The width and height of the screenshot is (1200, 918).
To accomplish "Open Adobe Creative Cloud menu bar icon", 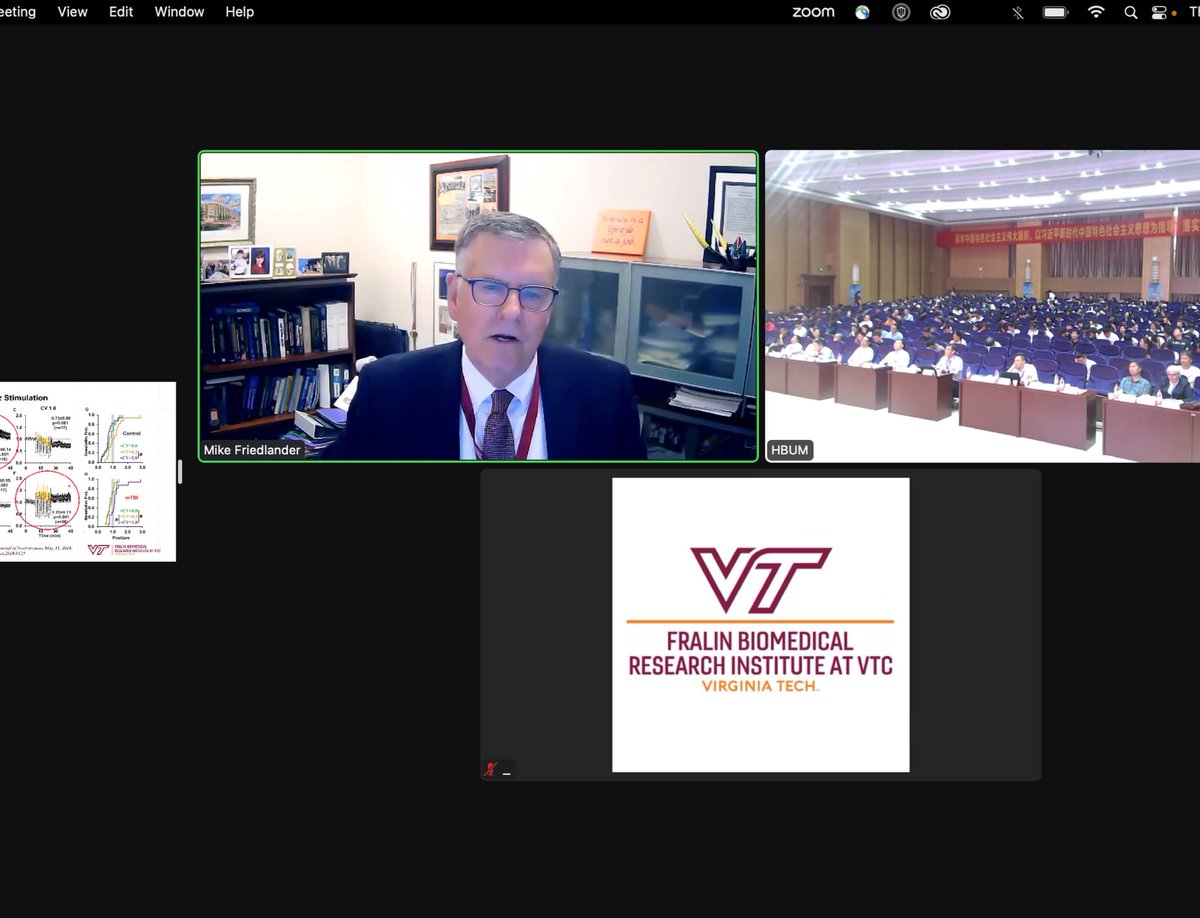I will point(940,12).
